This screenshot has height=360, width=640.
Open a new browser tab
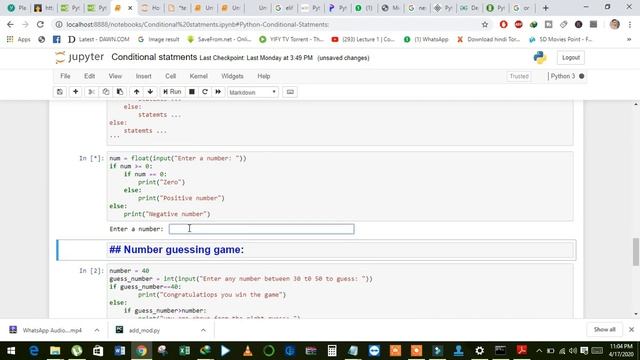click(x=545, y=8)
